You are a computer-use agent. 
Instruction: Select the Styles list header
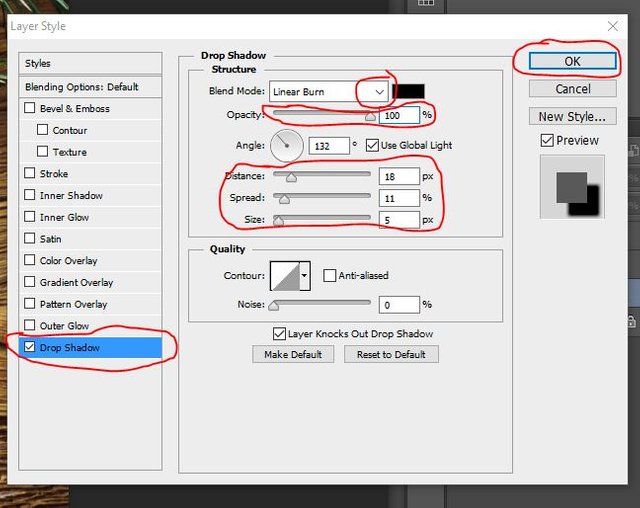point(90,64)
